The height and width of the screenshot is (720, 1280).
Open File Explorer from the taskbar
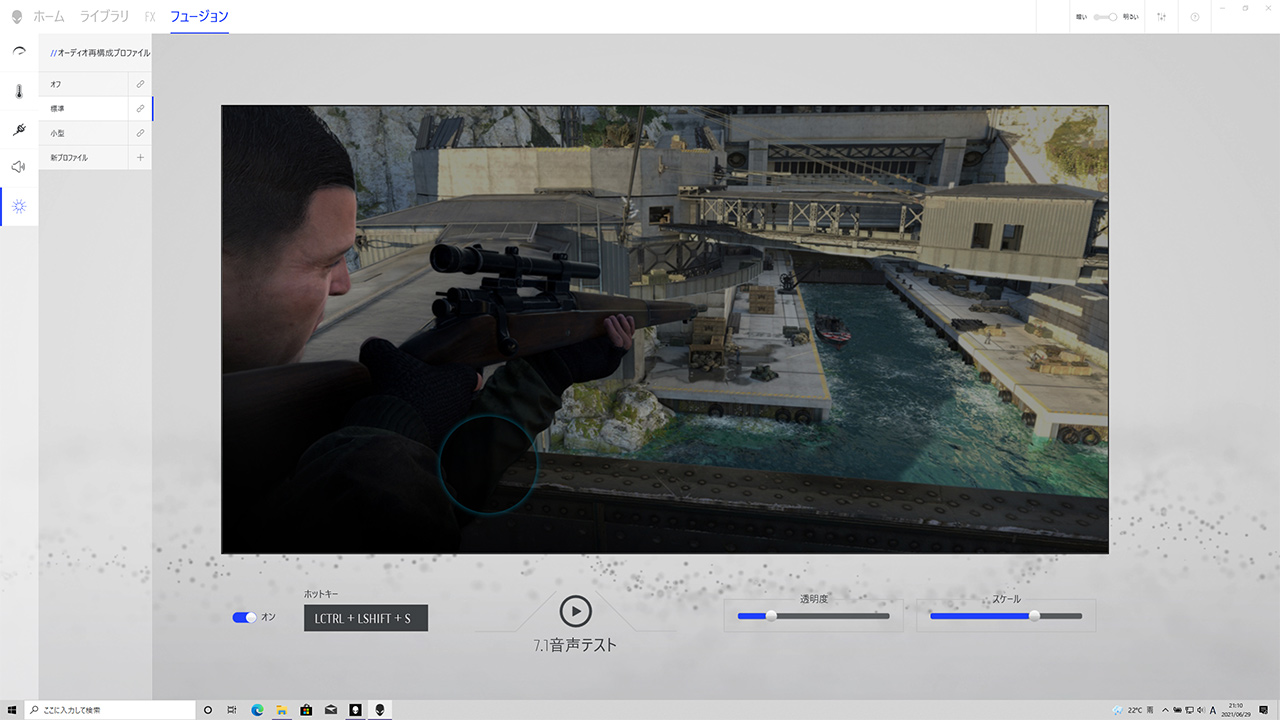[282, 710]
